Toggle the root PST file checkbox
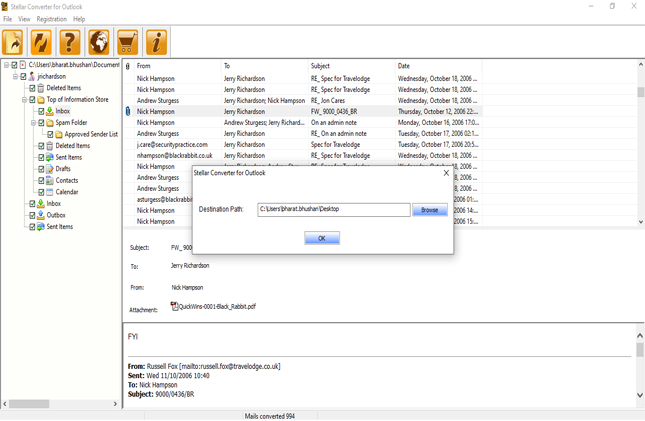Image resolution: width=645 pixels, height=421 pixels. pyautogui.click(x=14, y=65)
